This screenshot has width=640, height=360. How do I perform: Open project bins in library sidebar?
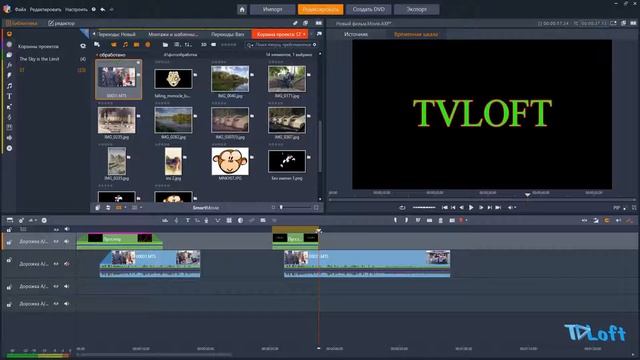click(x=9, y=34)
